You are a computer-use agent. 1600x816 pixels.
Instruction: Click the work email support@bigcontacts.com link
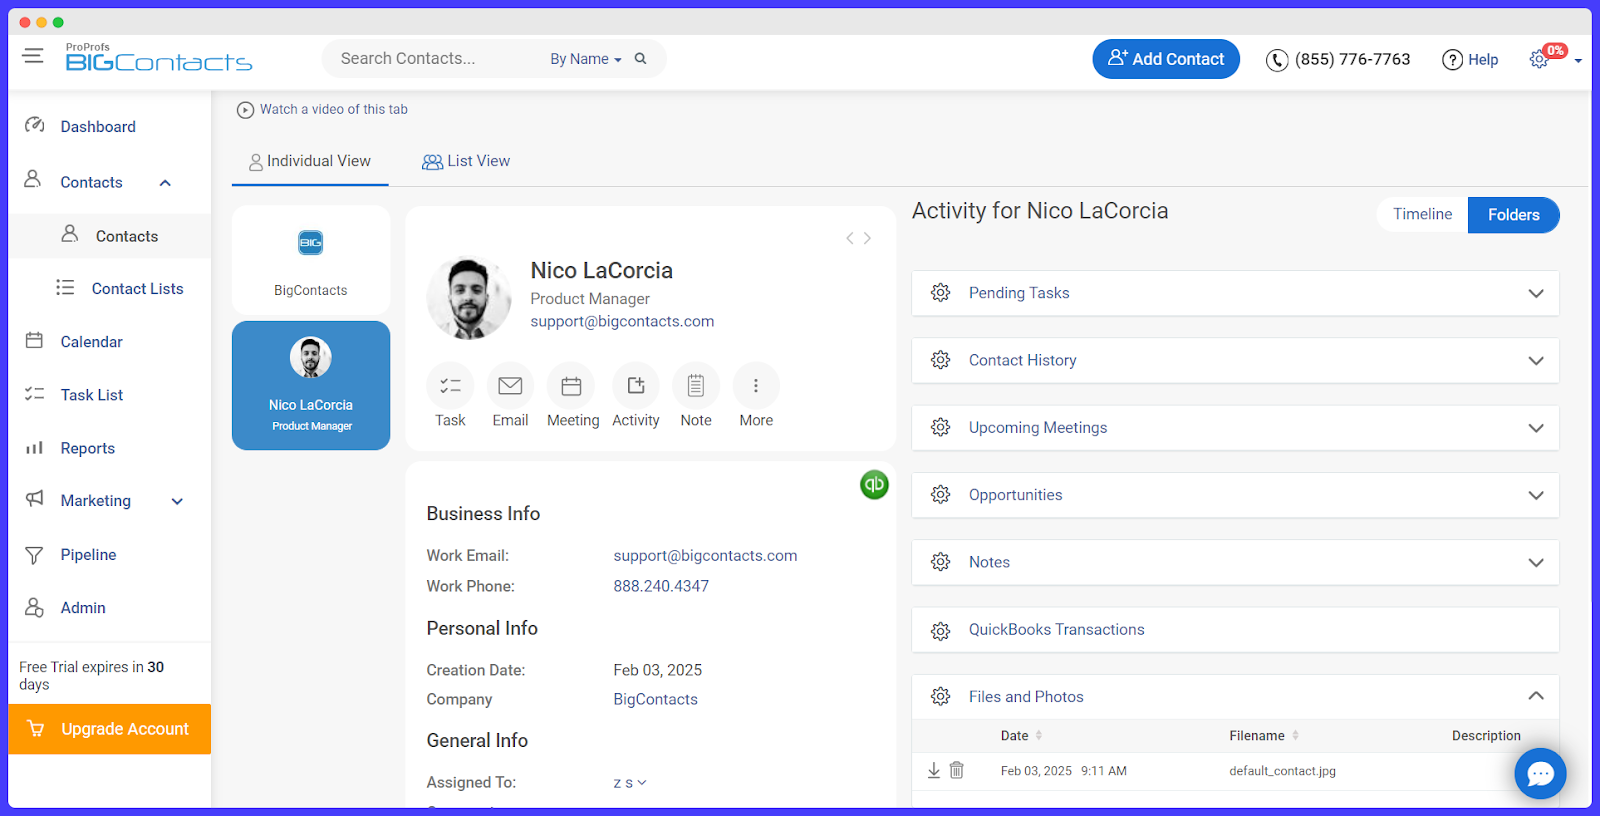(x=705, y=556)
